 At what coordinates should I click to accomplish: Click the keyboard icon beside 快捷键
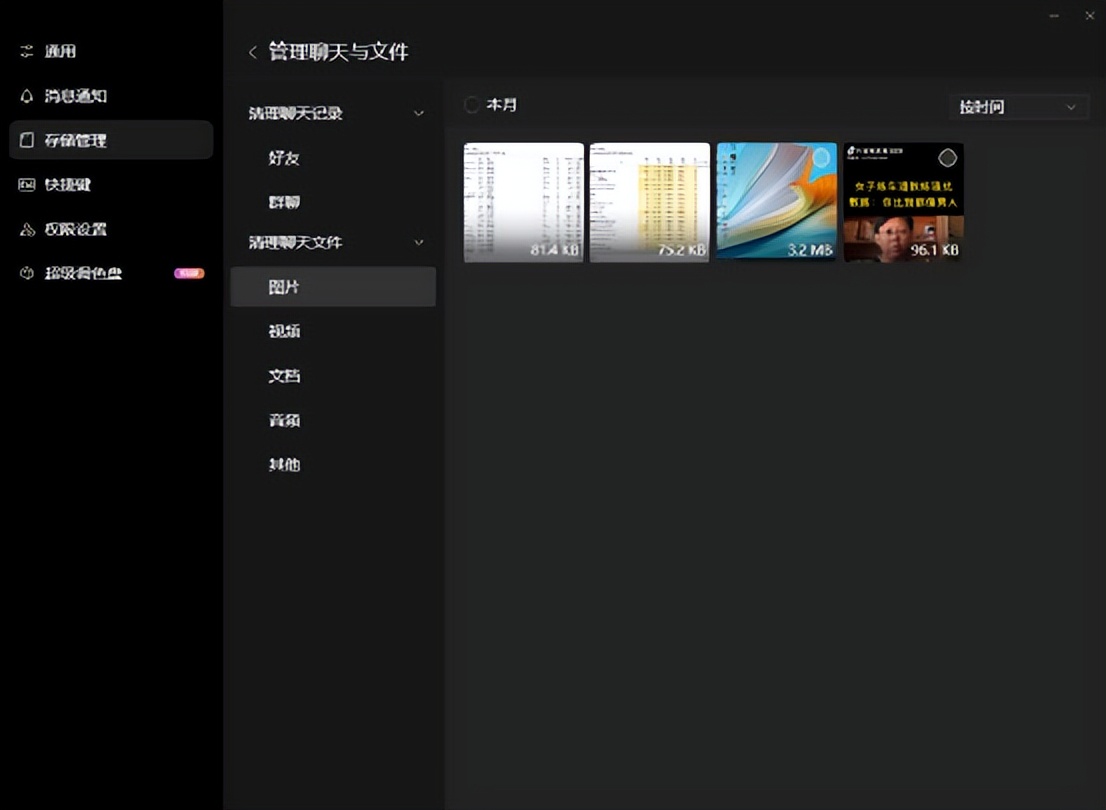(x=27, y=185)
